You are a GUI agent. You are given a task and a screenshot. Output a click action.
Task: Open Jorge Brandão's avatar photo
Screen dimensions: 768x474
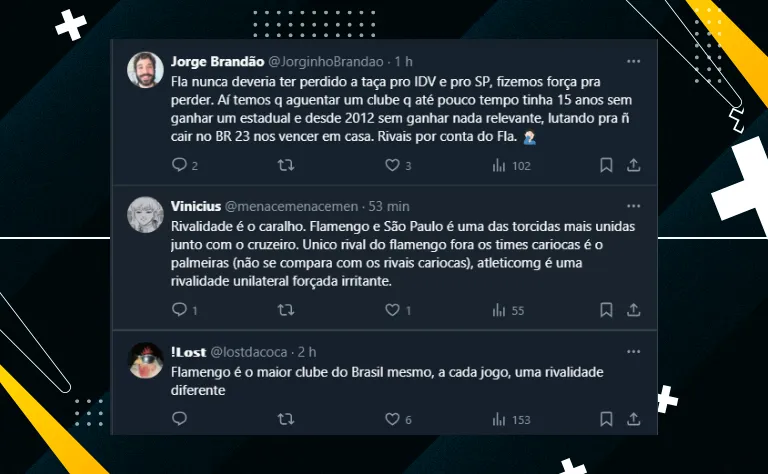pos(145,70)
